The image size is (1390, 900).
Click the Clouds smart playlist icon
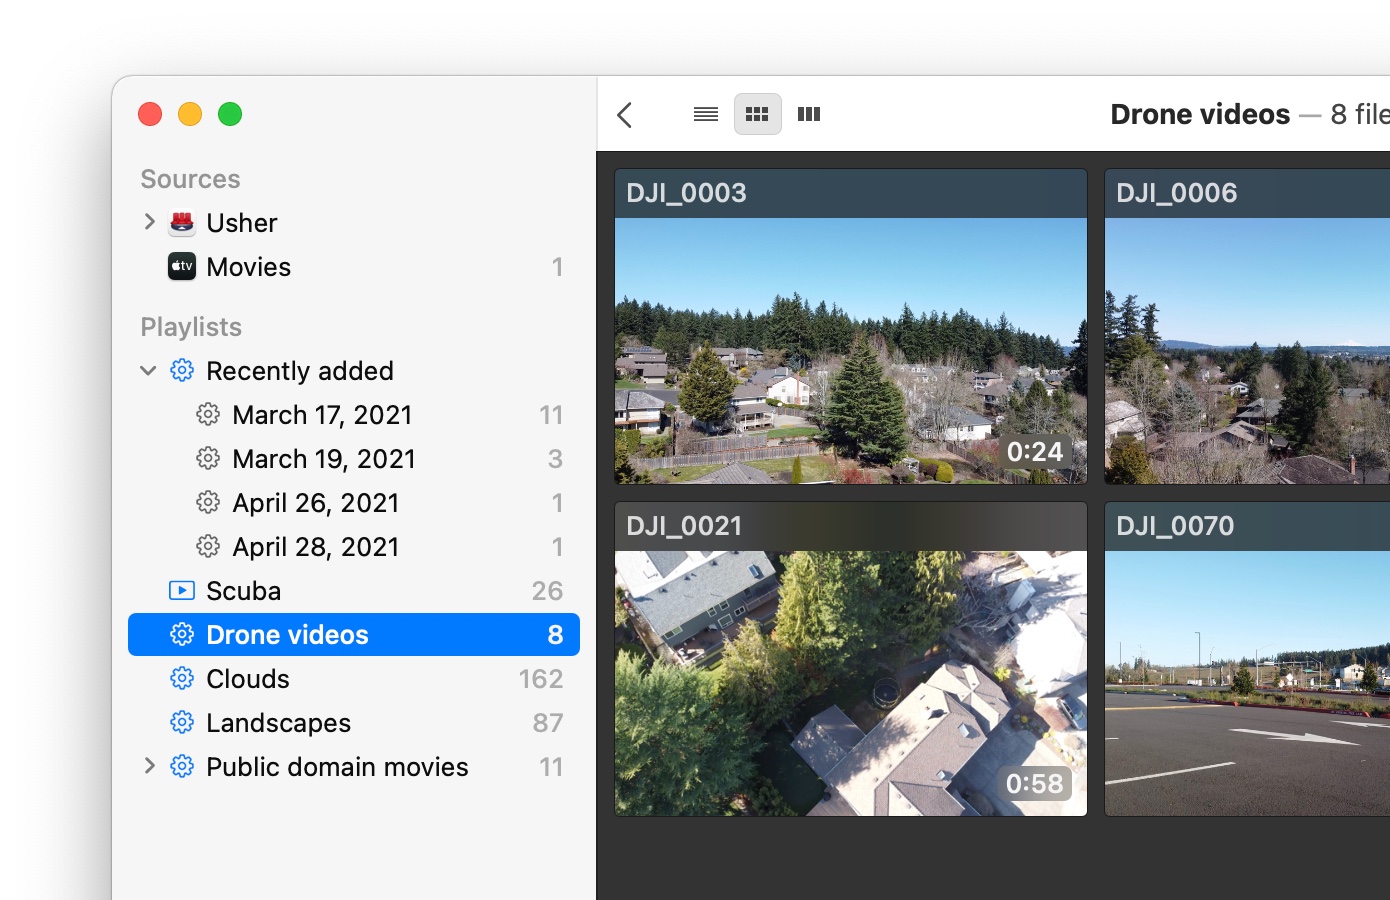click(x=182, y=678)
